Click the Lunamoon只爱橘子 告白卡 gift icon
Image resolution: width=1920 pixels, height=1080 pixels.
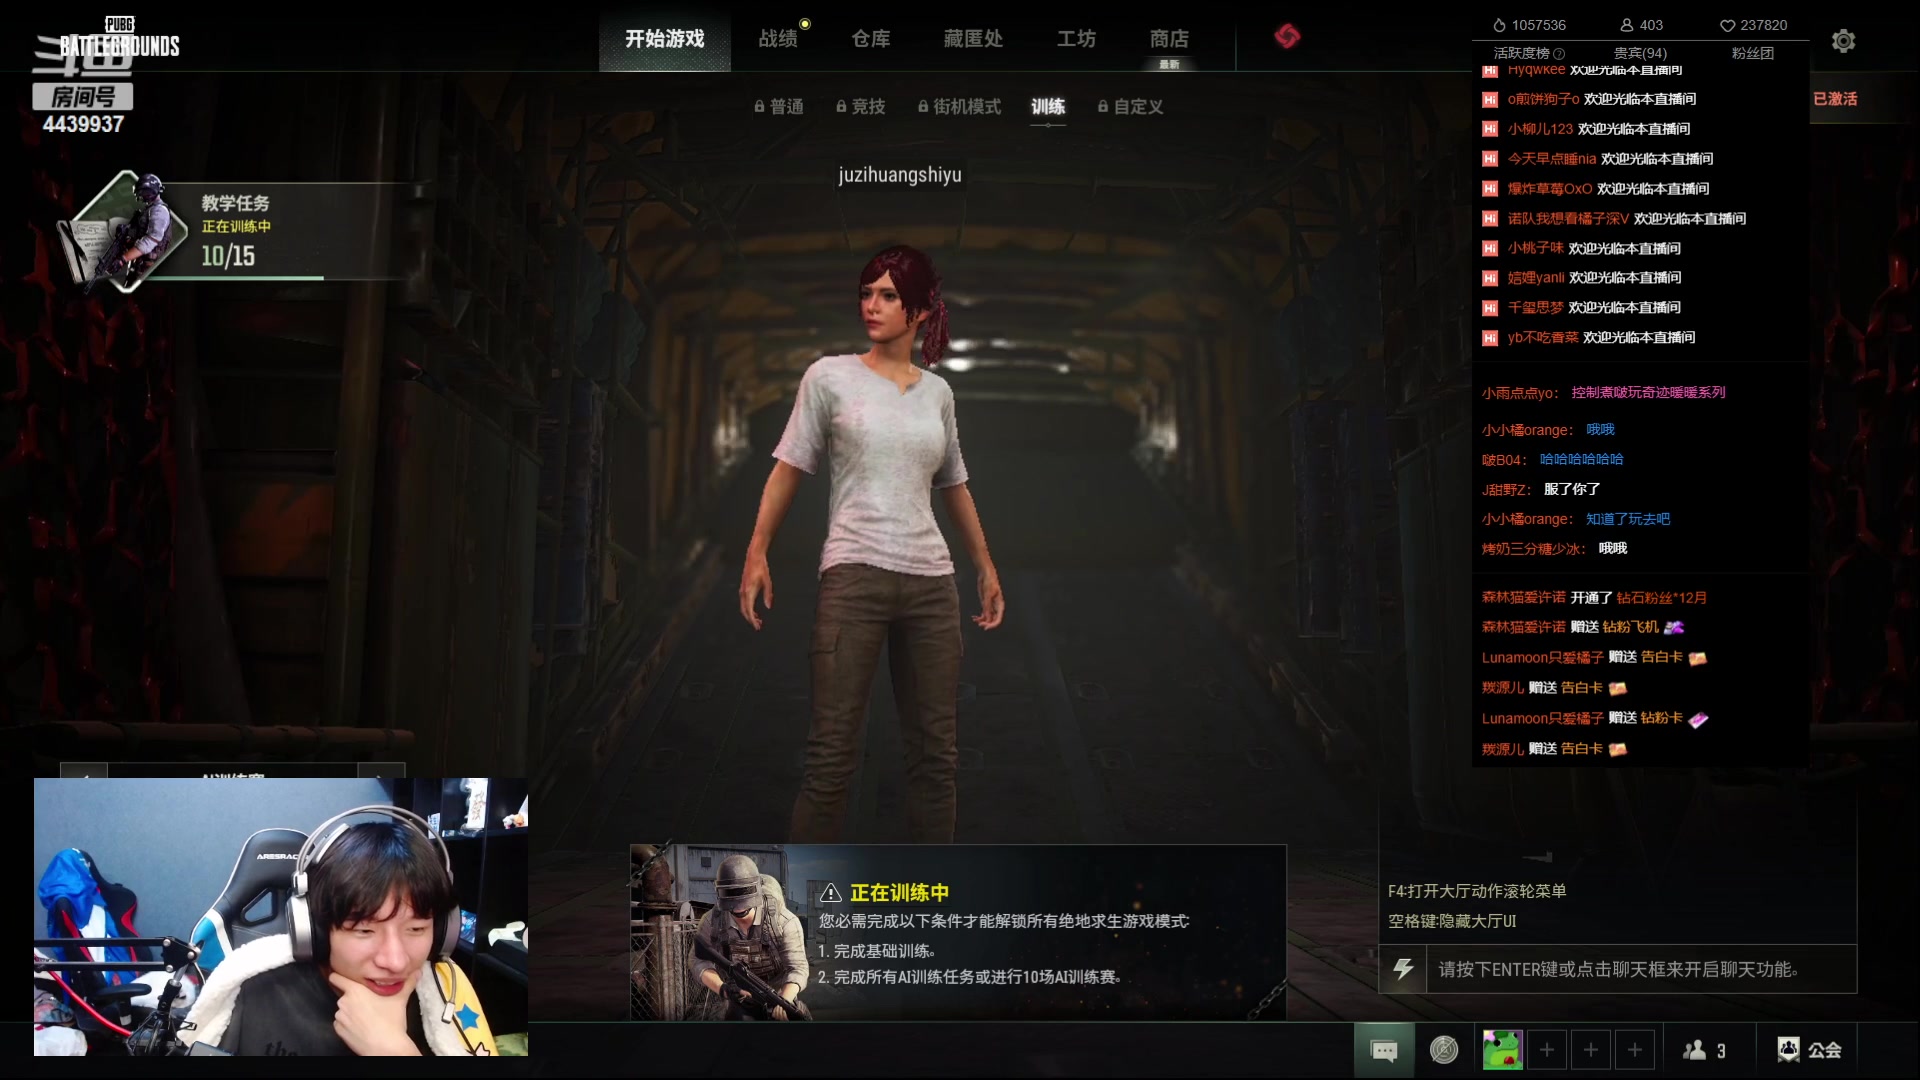[1697, 658]
